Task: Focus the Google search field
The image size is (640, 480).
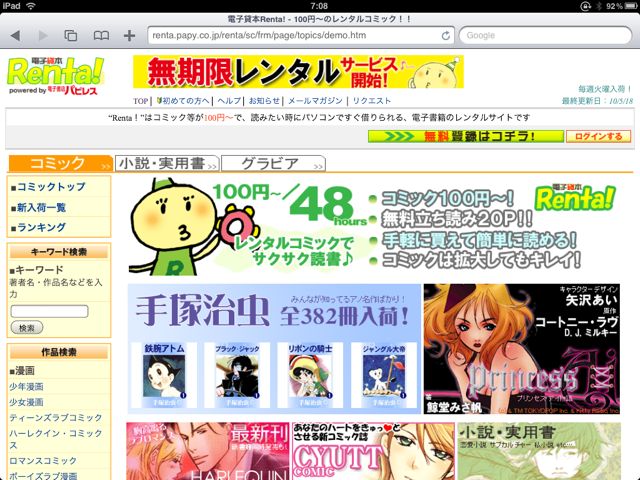Action: [545, 36]
